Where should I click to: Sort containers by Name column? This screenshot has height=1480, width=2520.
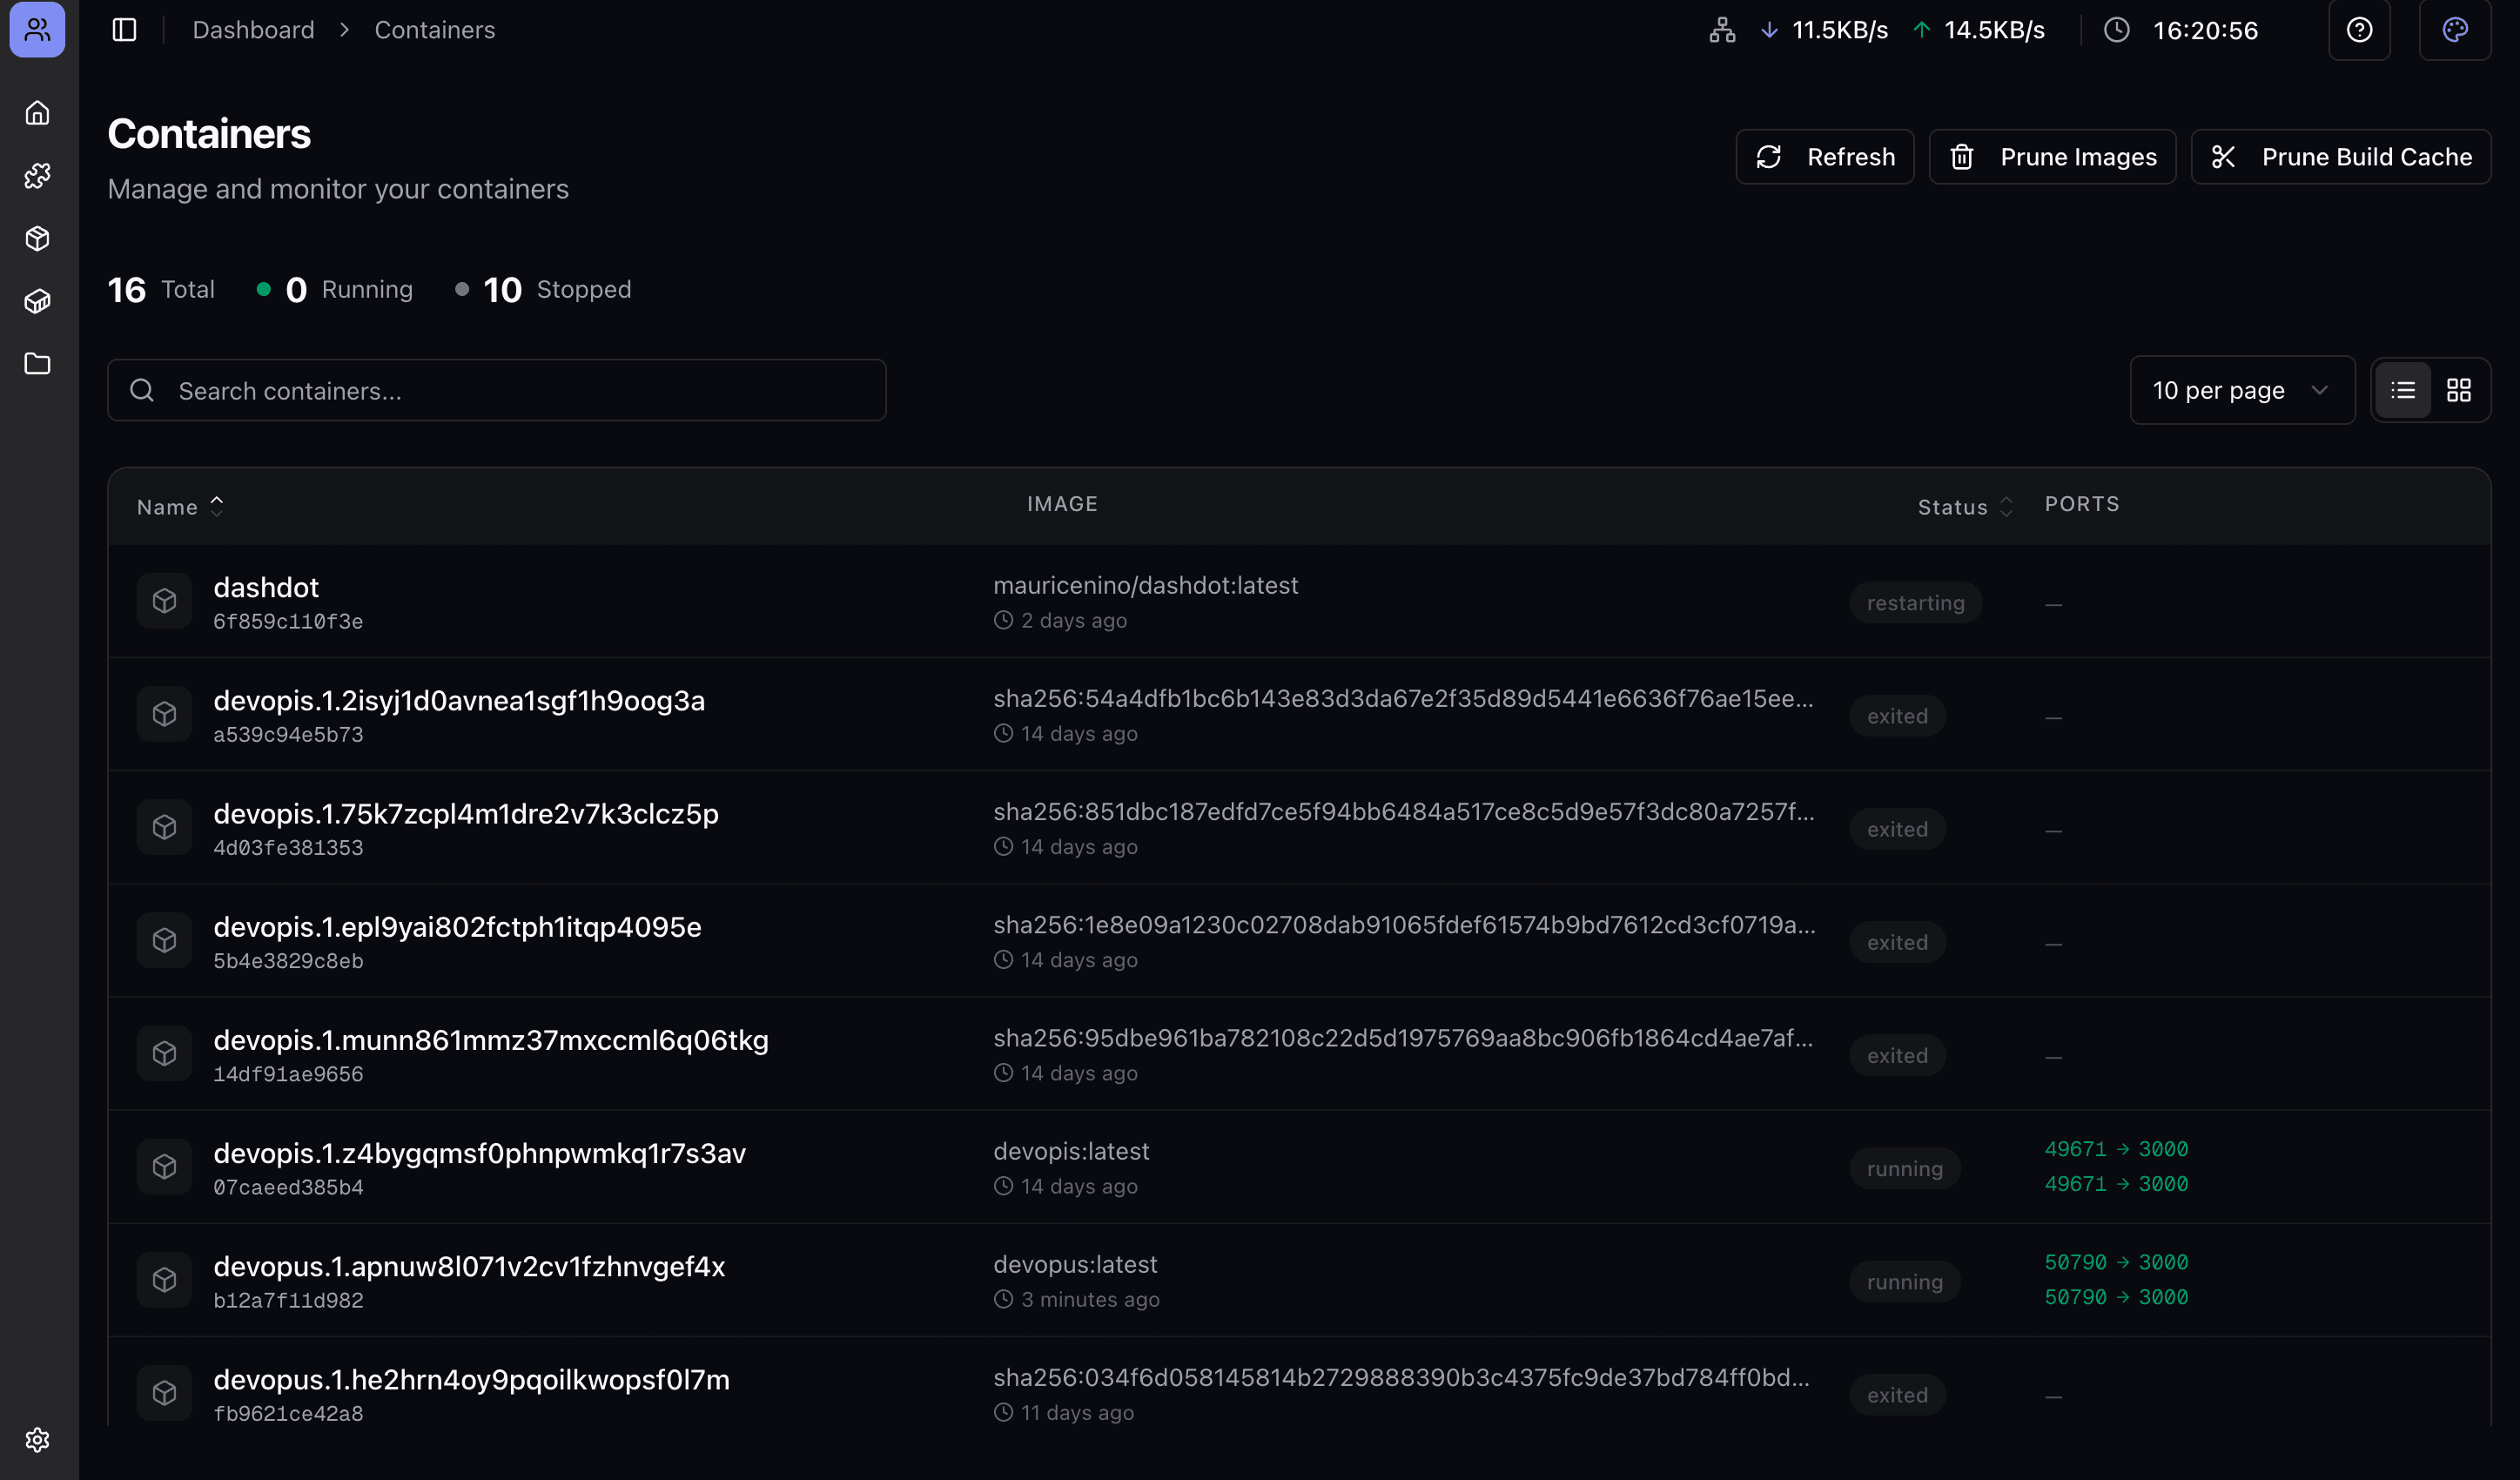click(x=178, y=506)
